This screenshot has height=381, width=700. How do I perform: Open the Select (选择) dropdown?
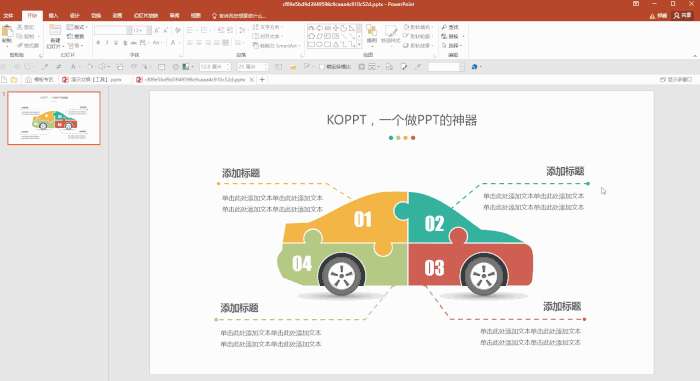pos(452,46)
